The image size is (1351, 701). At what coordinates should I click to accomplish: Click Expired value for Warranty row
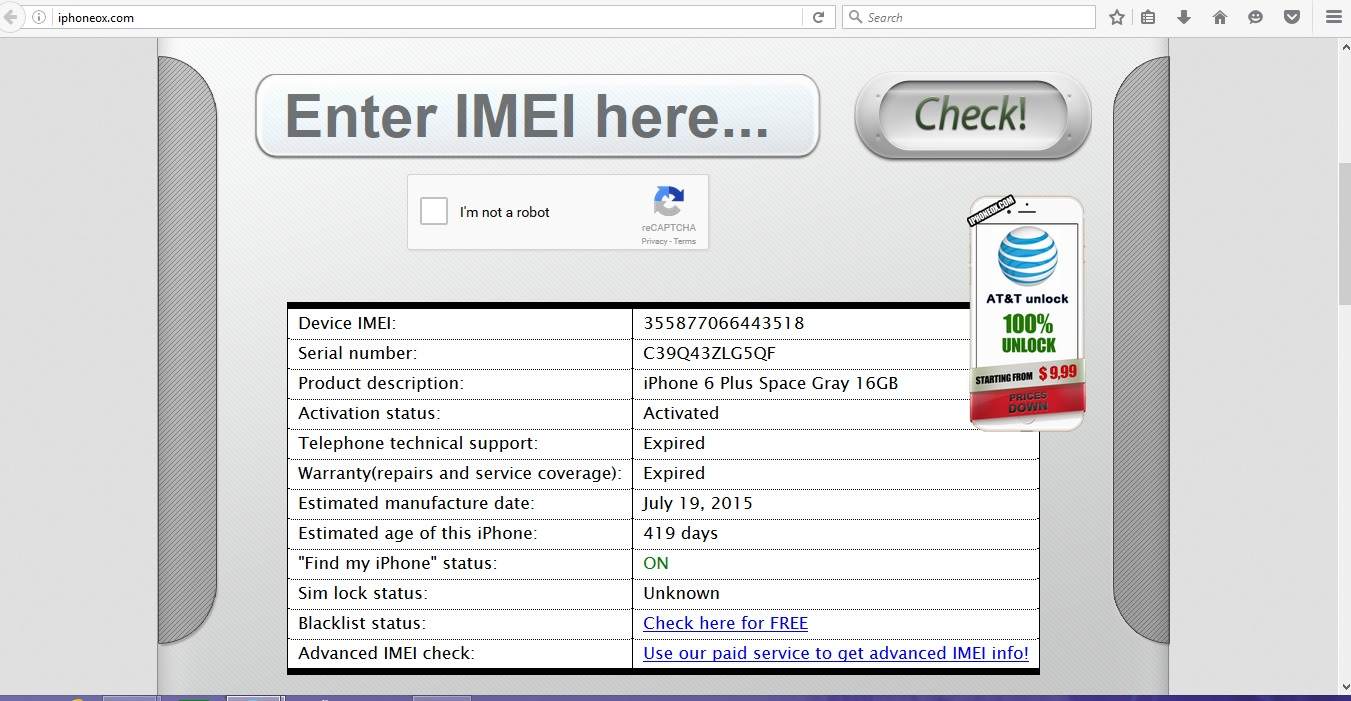click(x=674, y=473)
